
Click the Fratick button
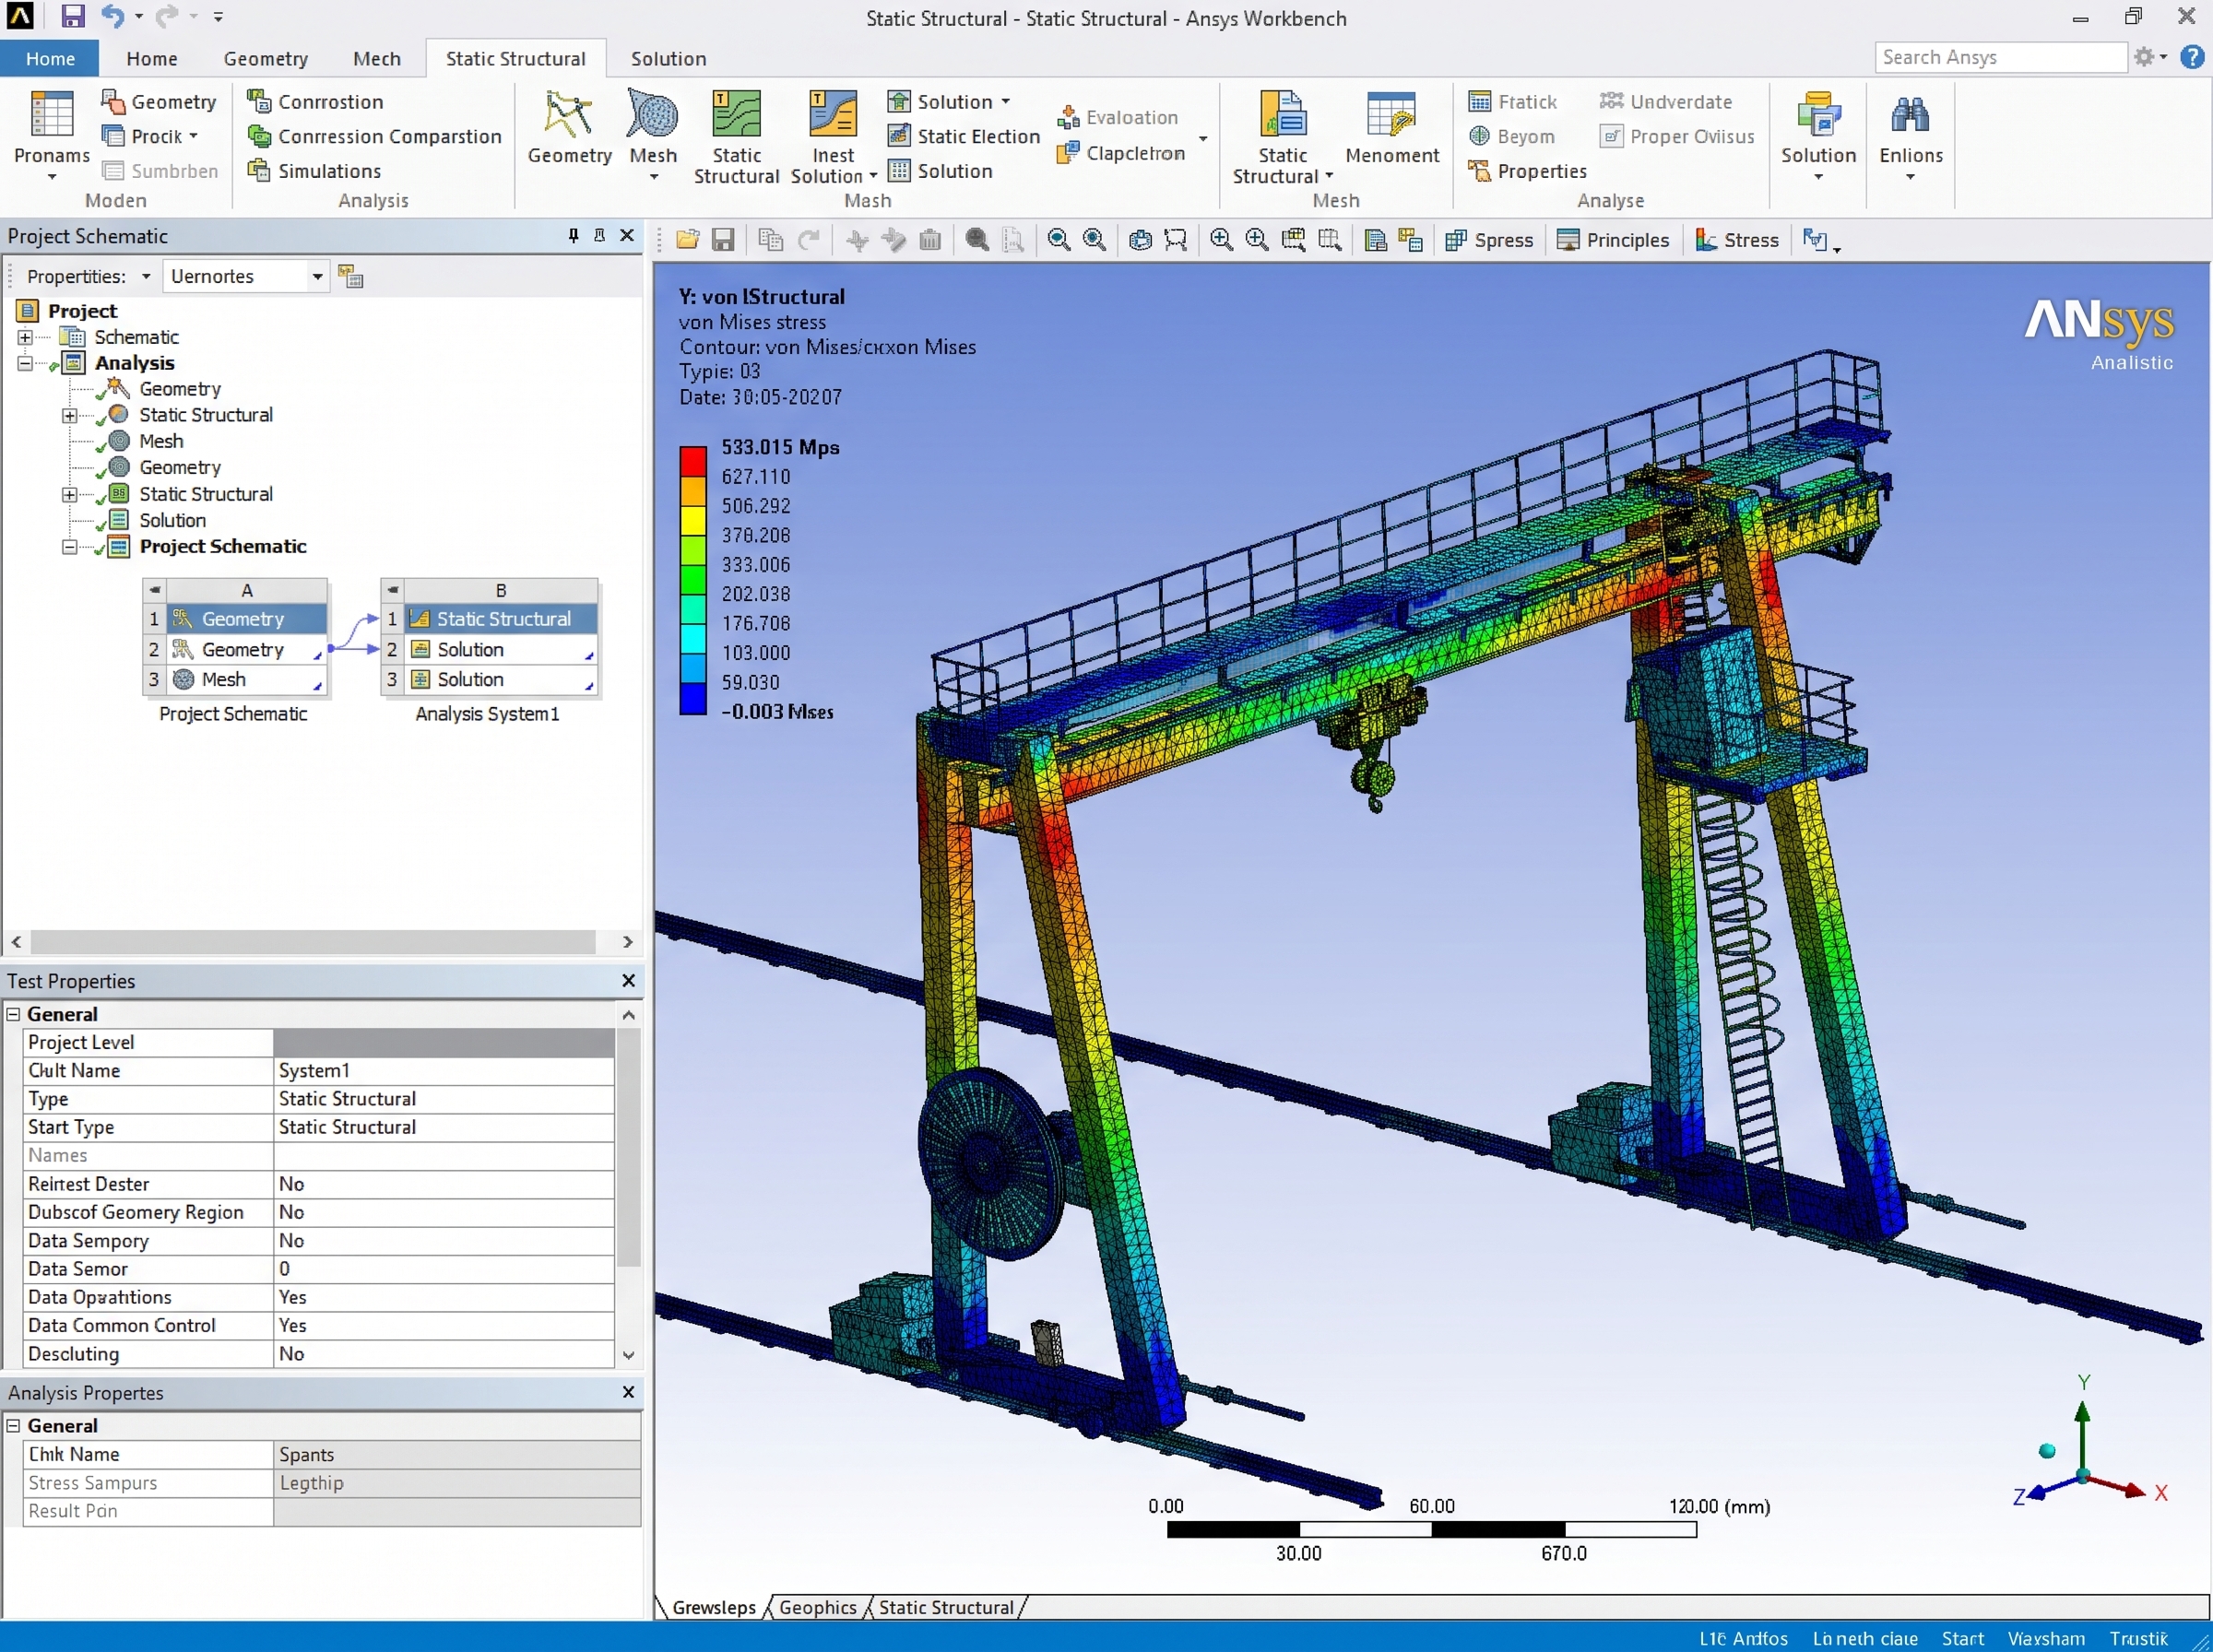[1512, 101]
